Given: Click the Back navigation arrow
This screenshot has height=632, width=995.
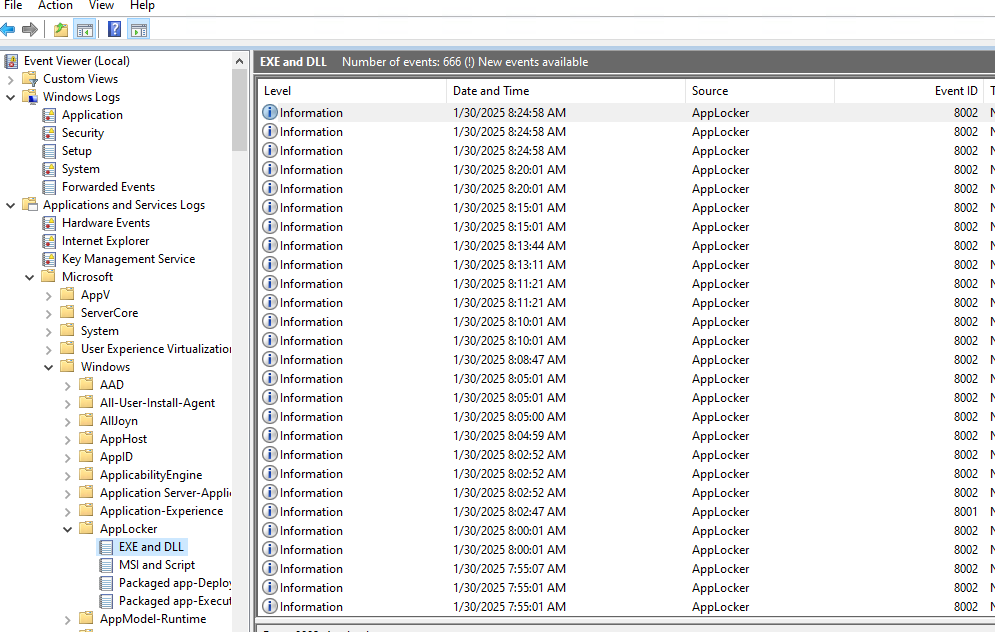Looking at the screenshot, I should [10, 28].
